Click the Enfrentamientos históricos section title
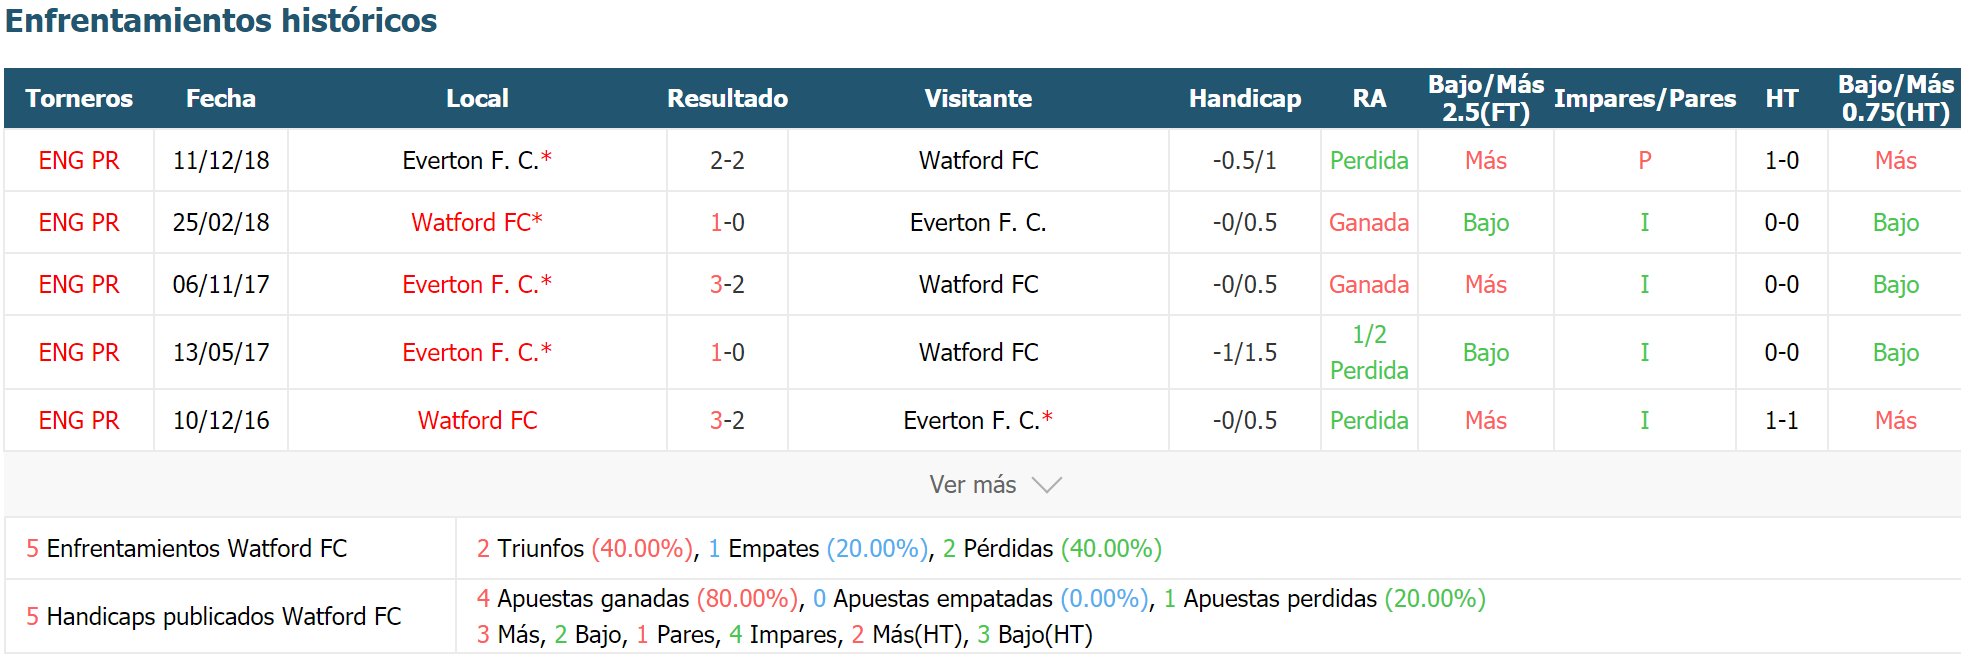The width and height of the screenshot is (1961, 663). [221, 20]
